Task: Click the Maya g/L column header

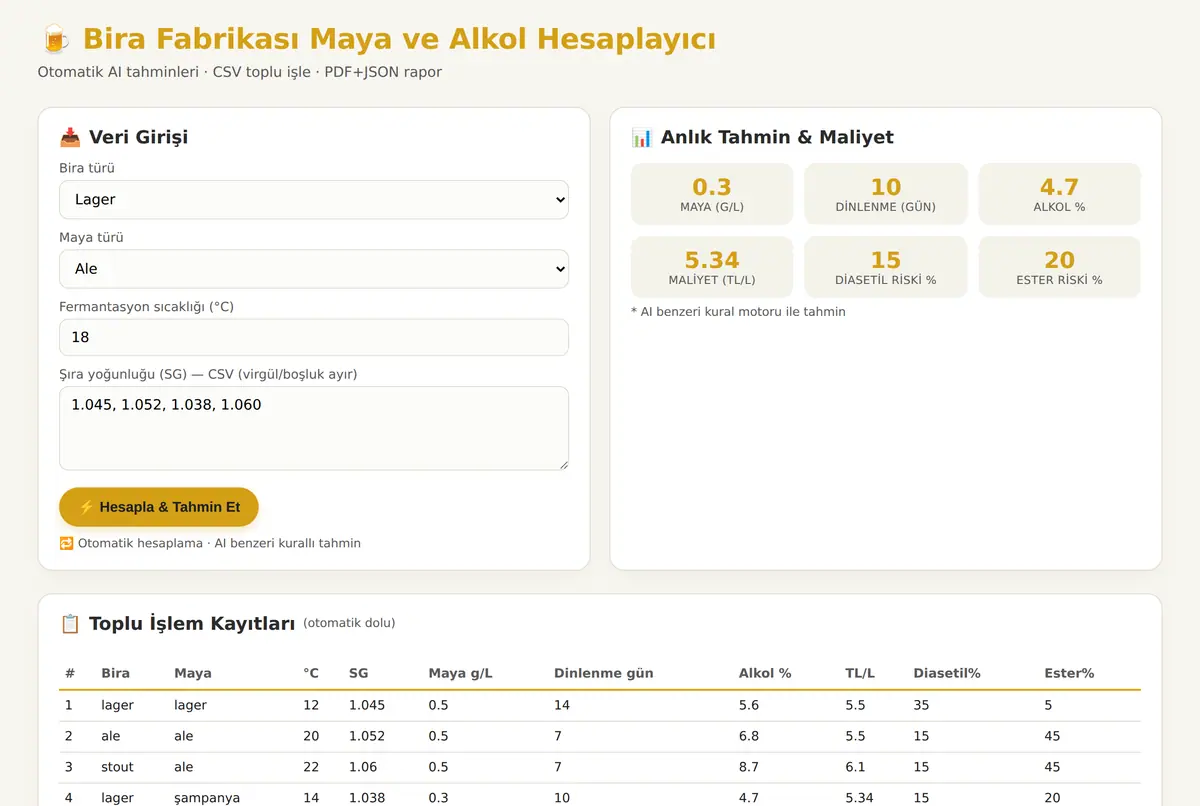Action: pos(460,673)
